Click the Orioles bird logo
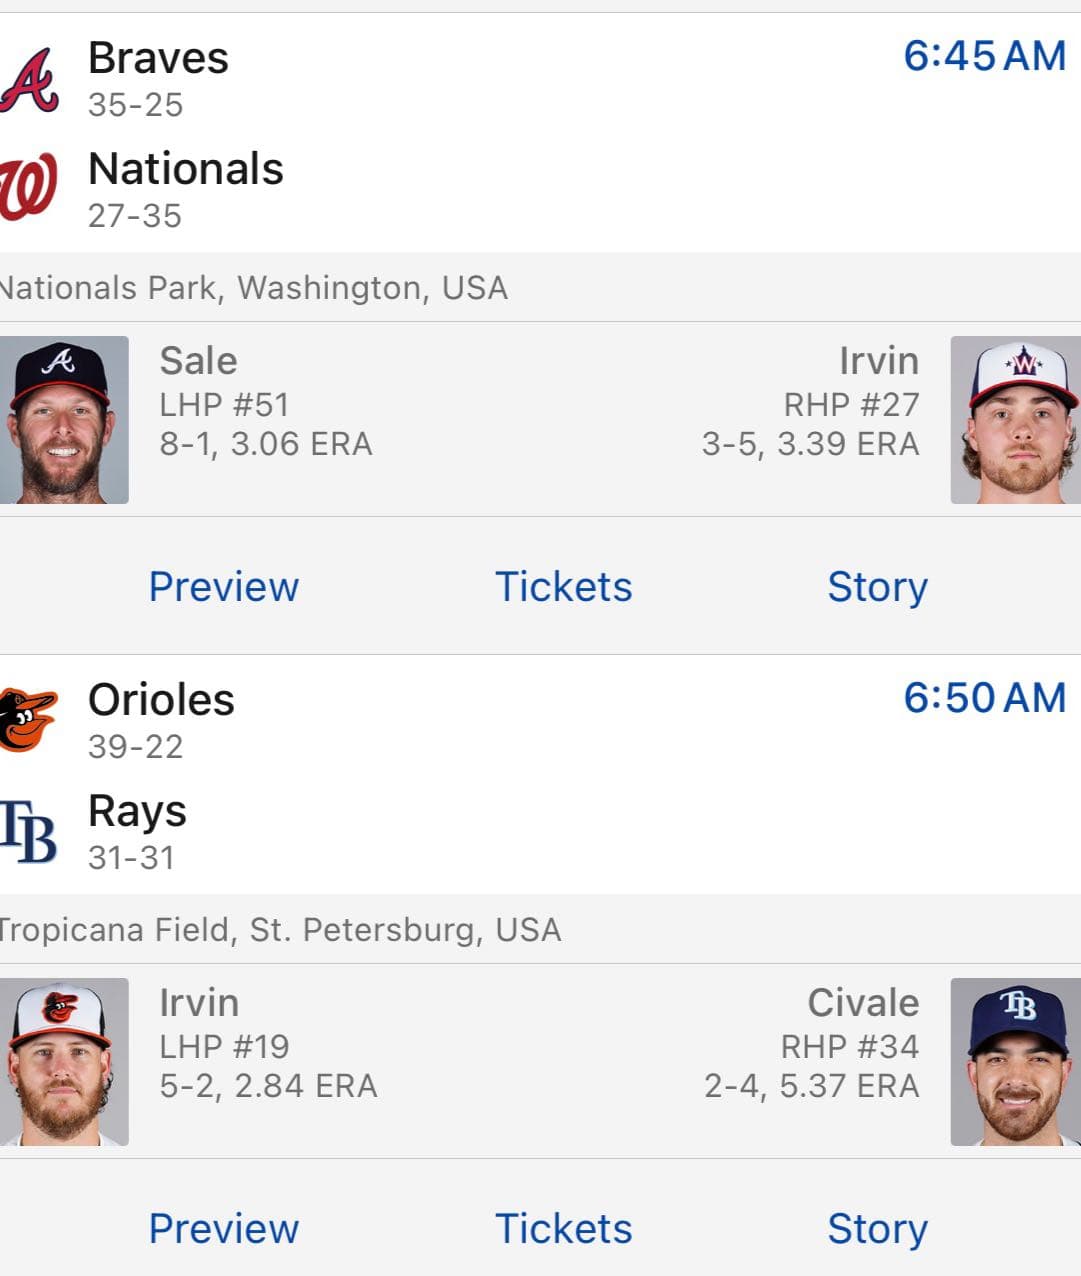This screenshot has width=1081, height=1276. (28, 720)
